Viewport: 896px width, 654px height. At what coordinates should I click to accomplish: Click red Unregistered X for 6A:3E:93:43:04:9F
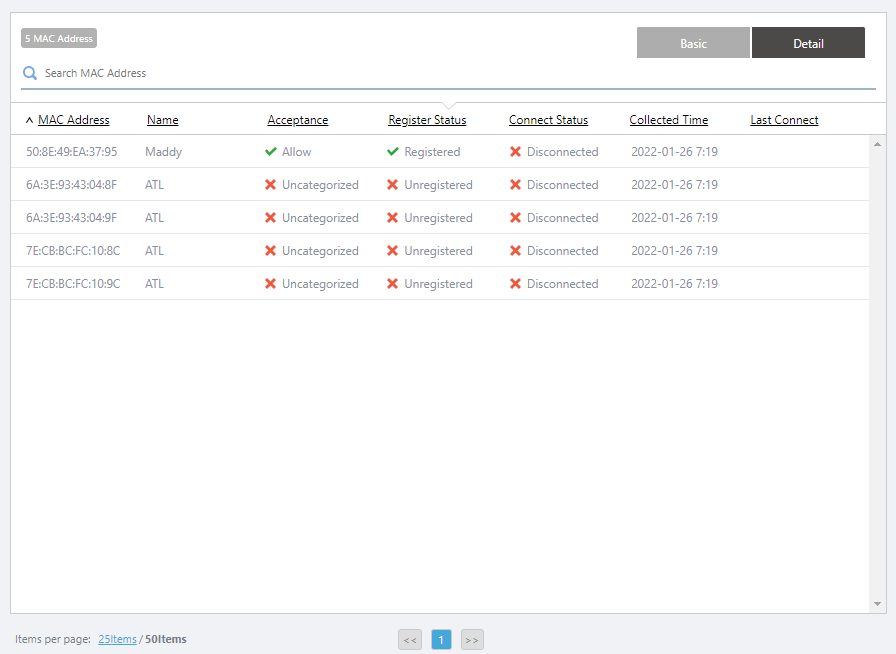coord(393,218)
